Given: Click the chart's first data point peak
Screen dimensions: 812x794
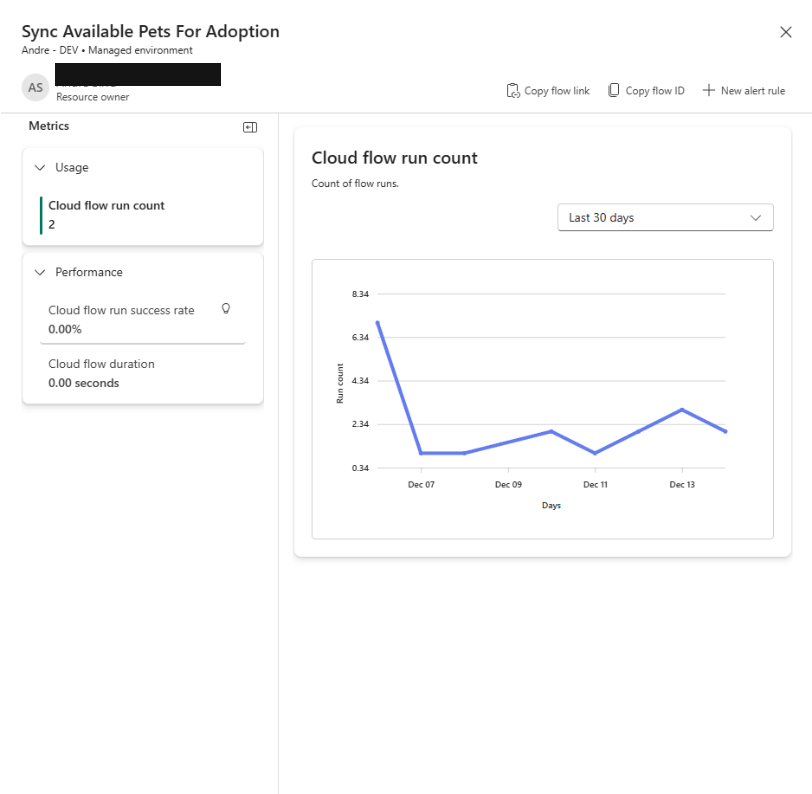Looking at the screenshot, I should click(378, 323).
